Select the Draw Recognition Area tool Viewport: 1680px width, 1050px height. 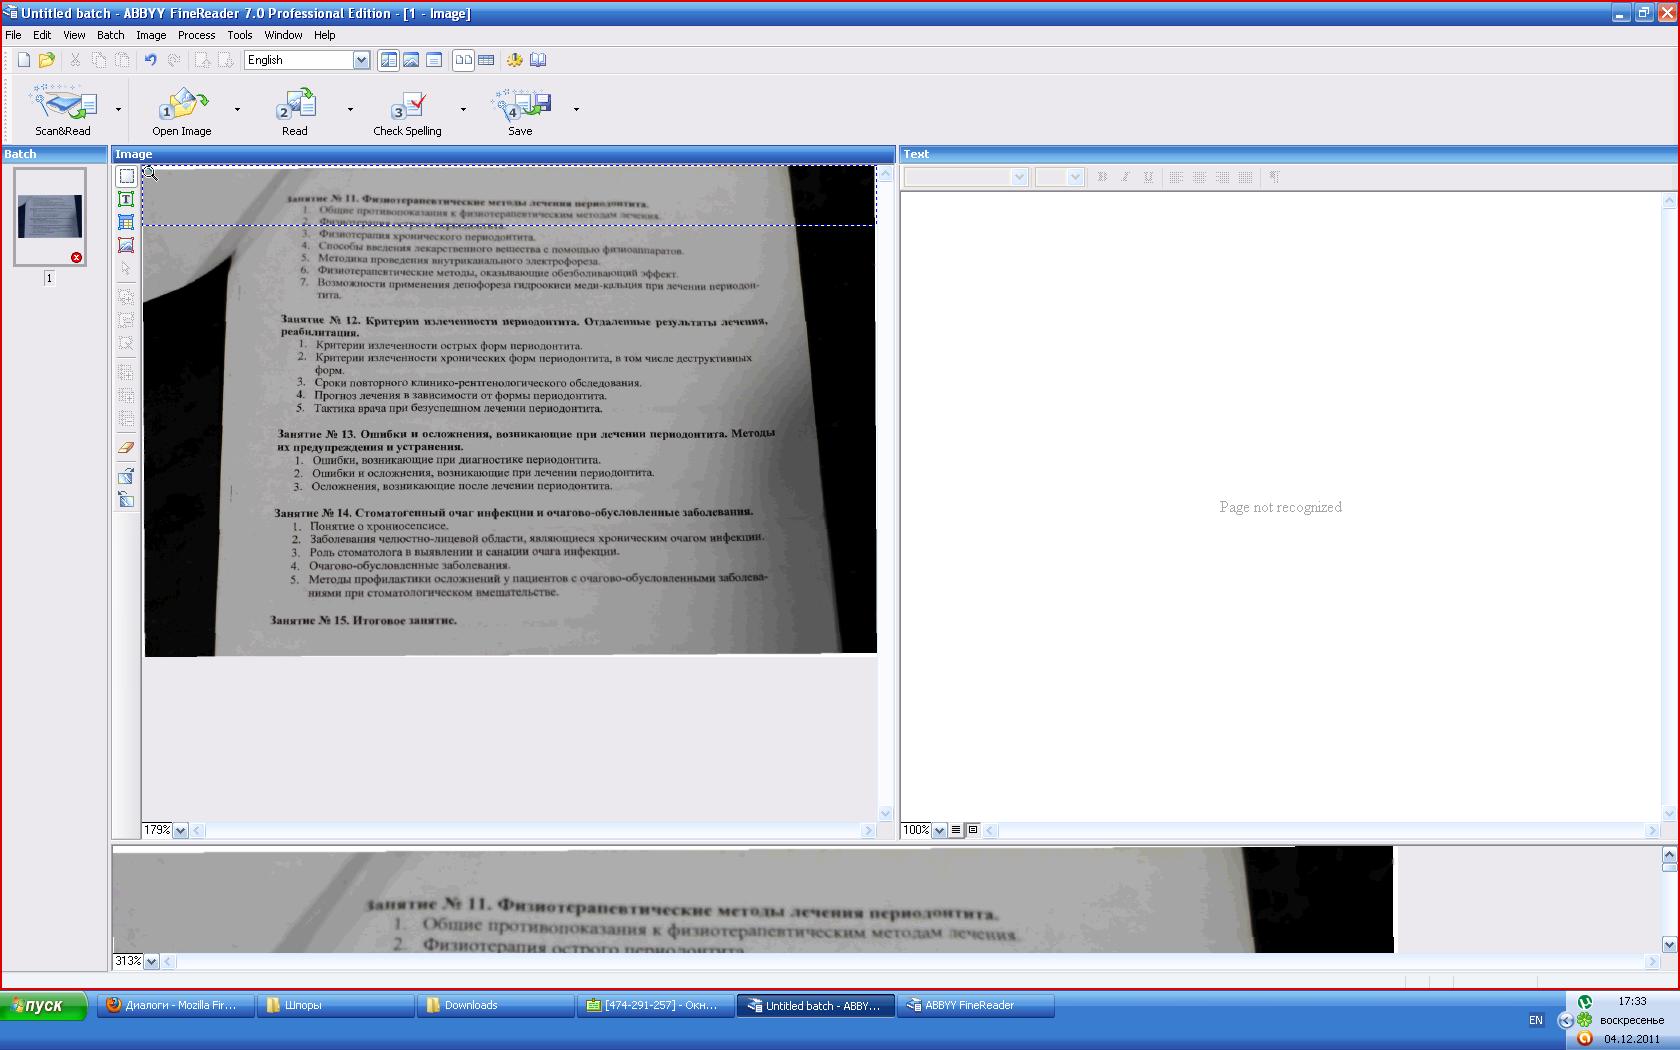(126, 177)
